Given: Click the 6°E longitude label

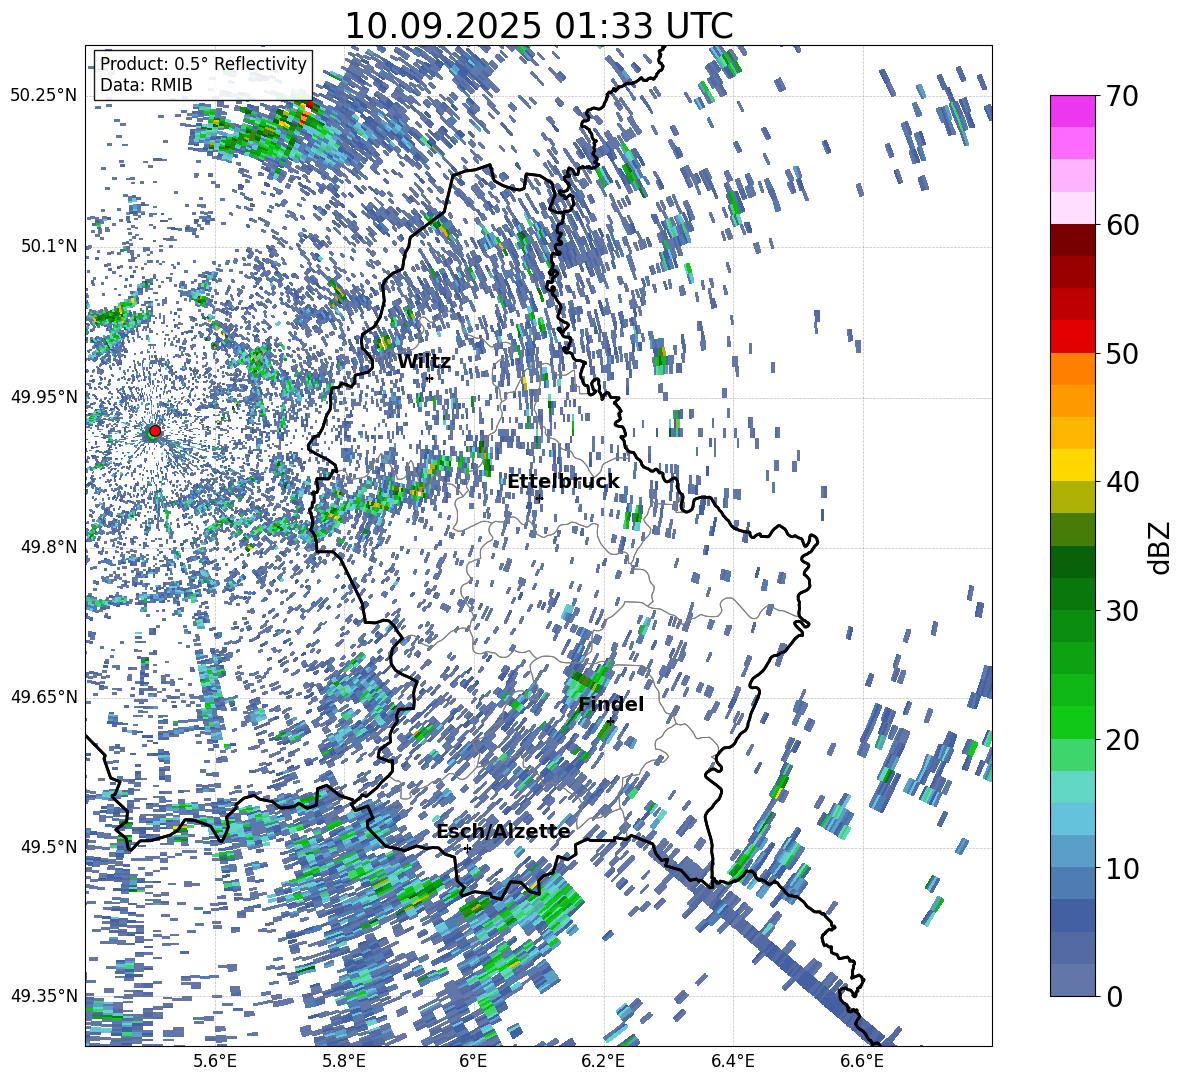Looking at the screenshot, I should coord(473,1061).
